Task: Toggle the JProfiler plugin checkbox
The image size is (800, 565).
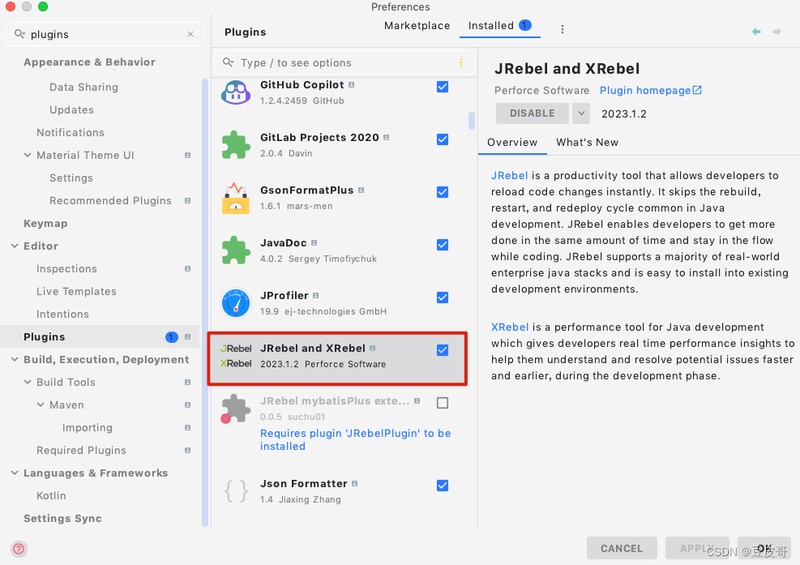Action: click(442, 297)
